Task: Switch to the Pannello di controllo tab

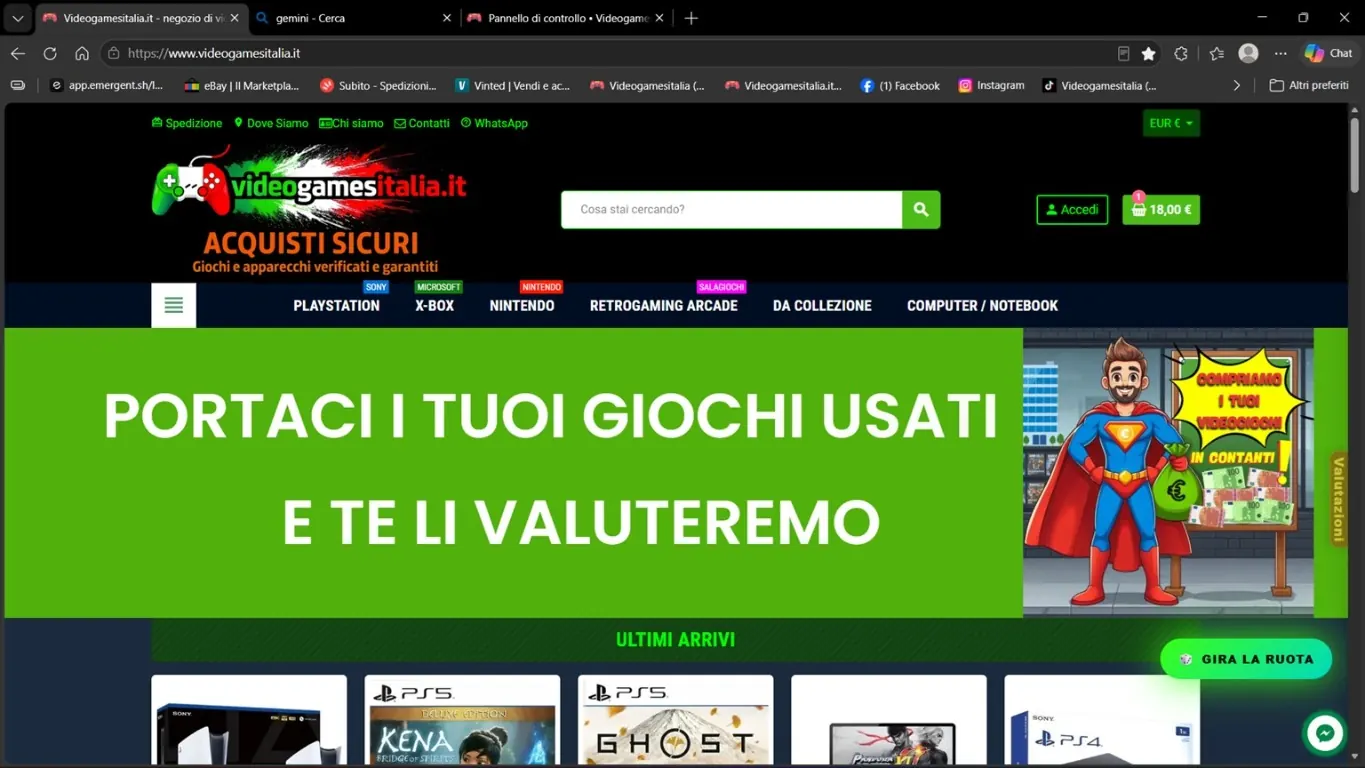Action: [x=567, y=18]
